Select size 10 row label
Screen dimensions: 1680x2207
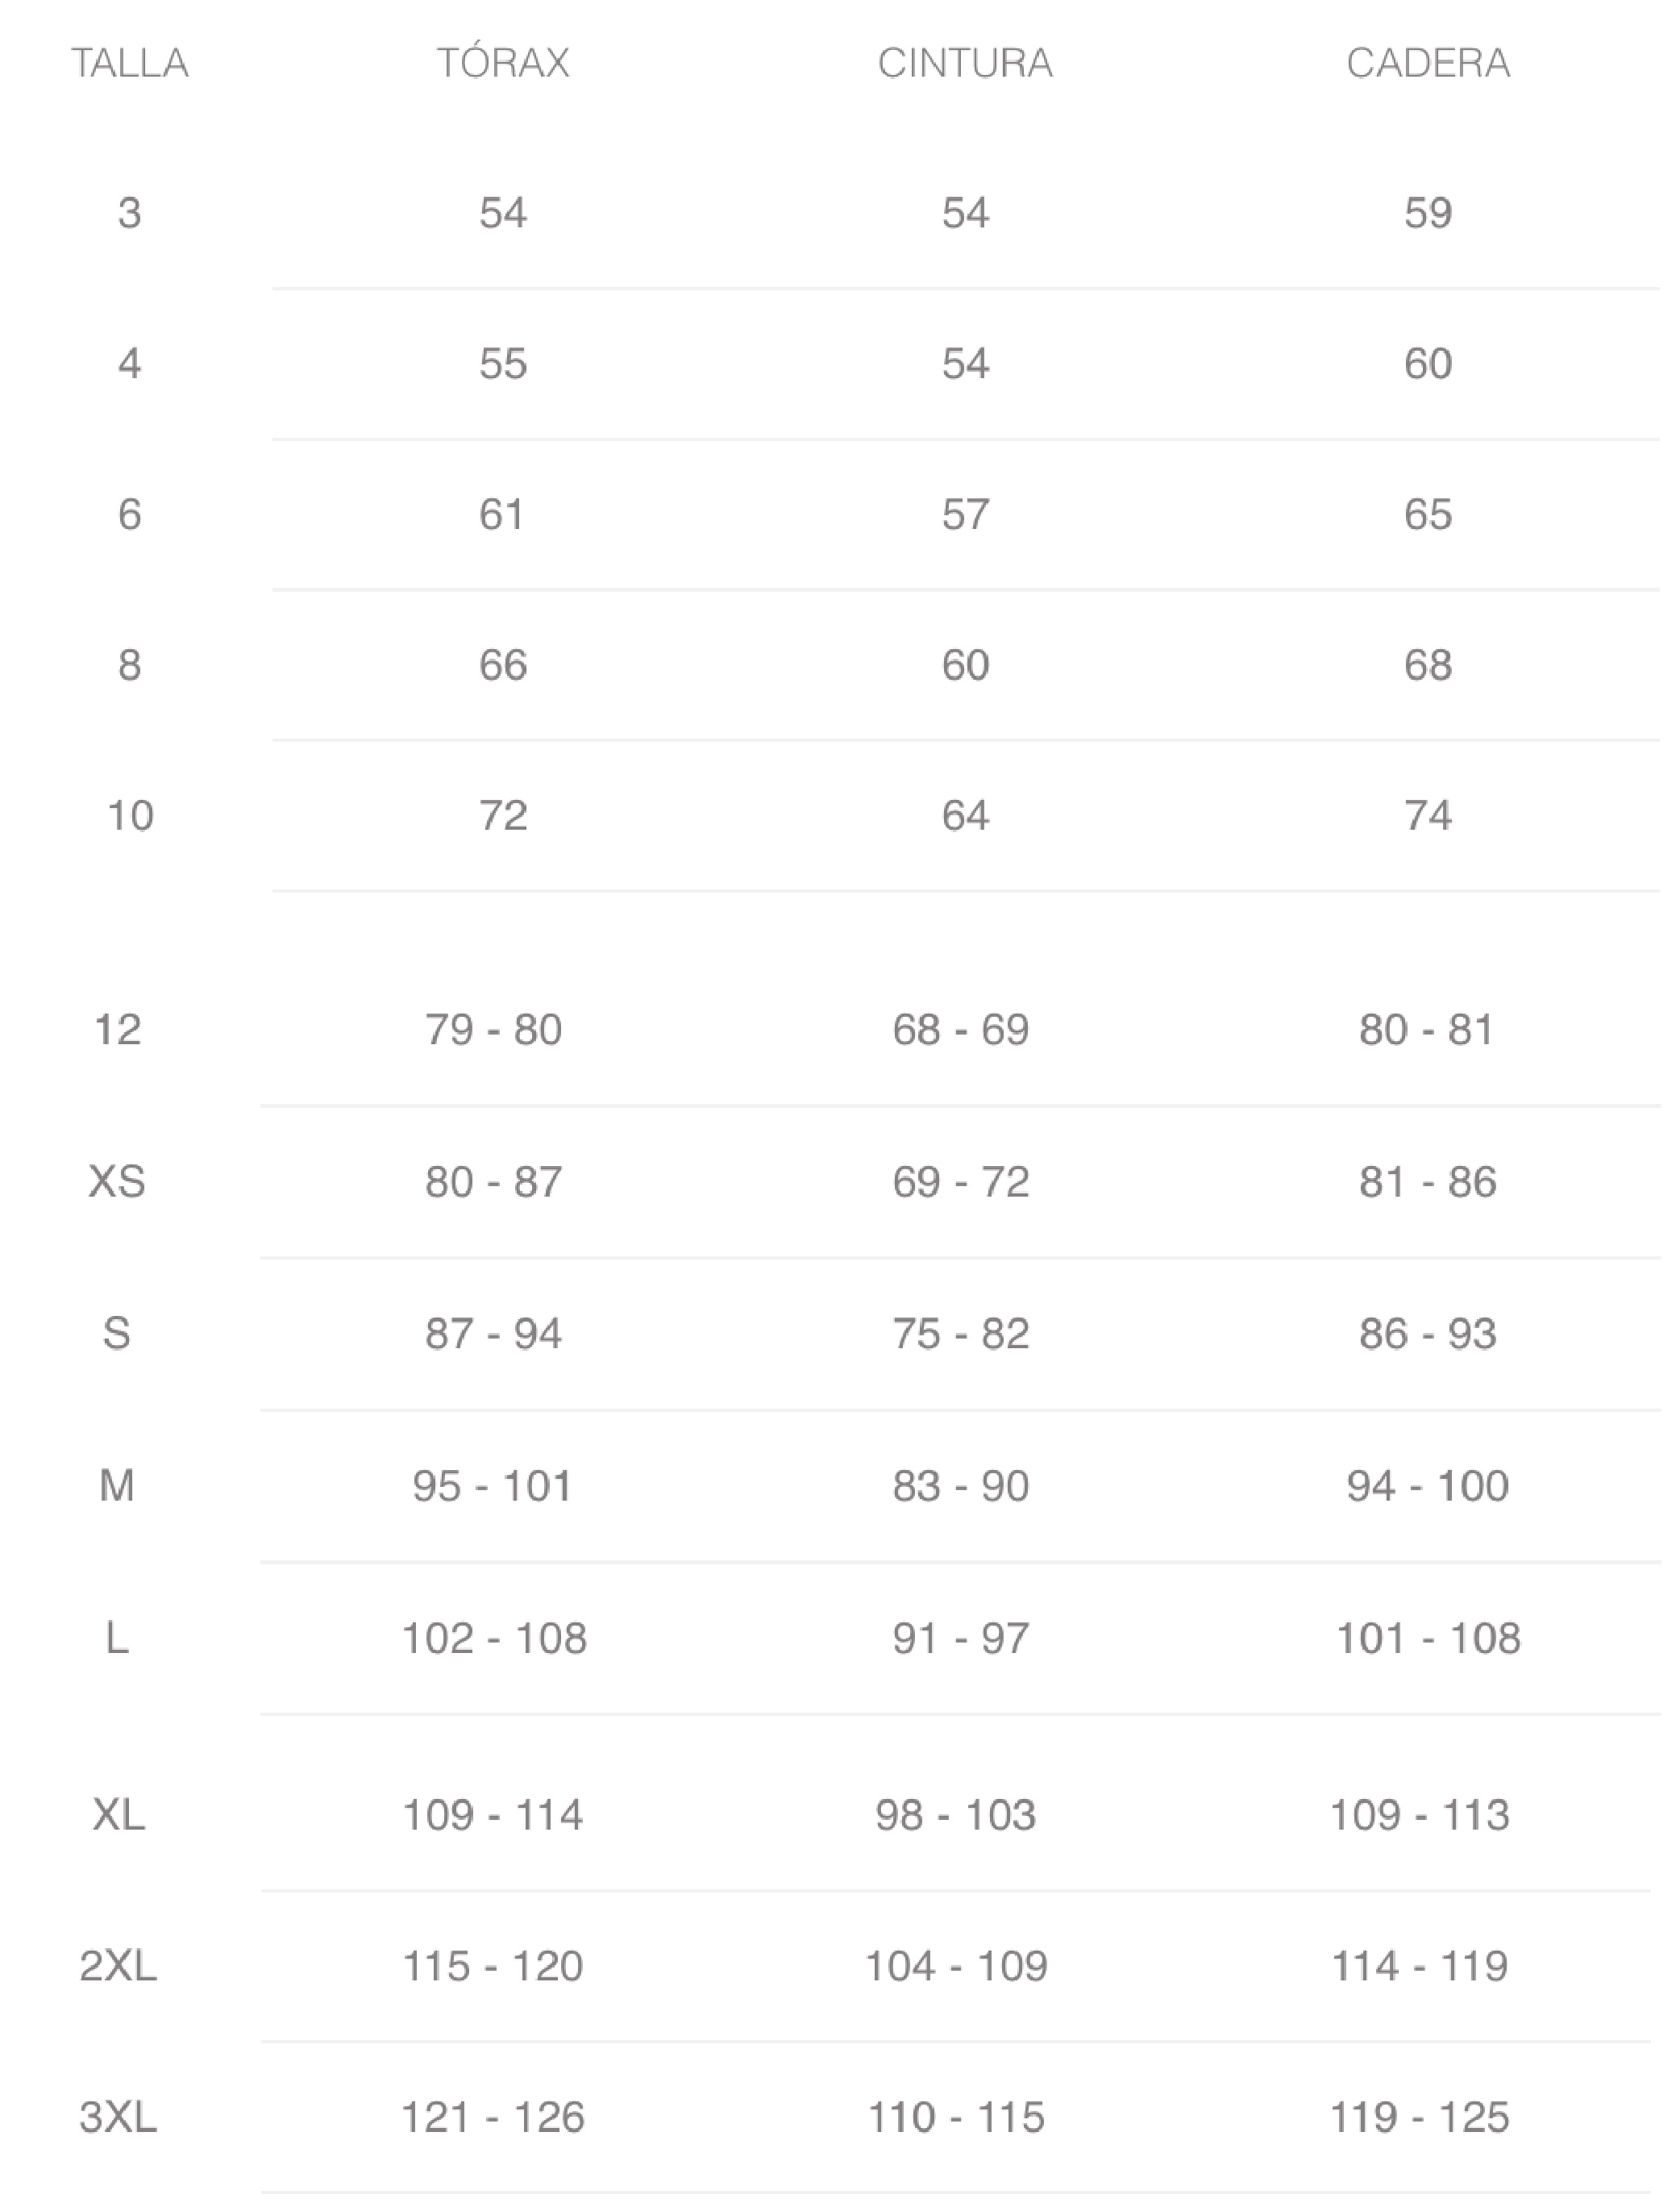(x=130, y=816)
